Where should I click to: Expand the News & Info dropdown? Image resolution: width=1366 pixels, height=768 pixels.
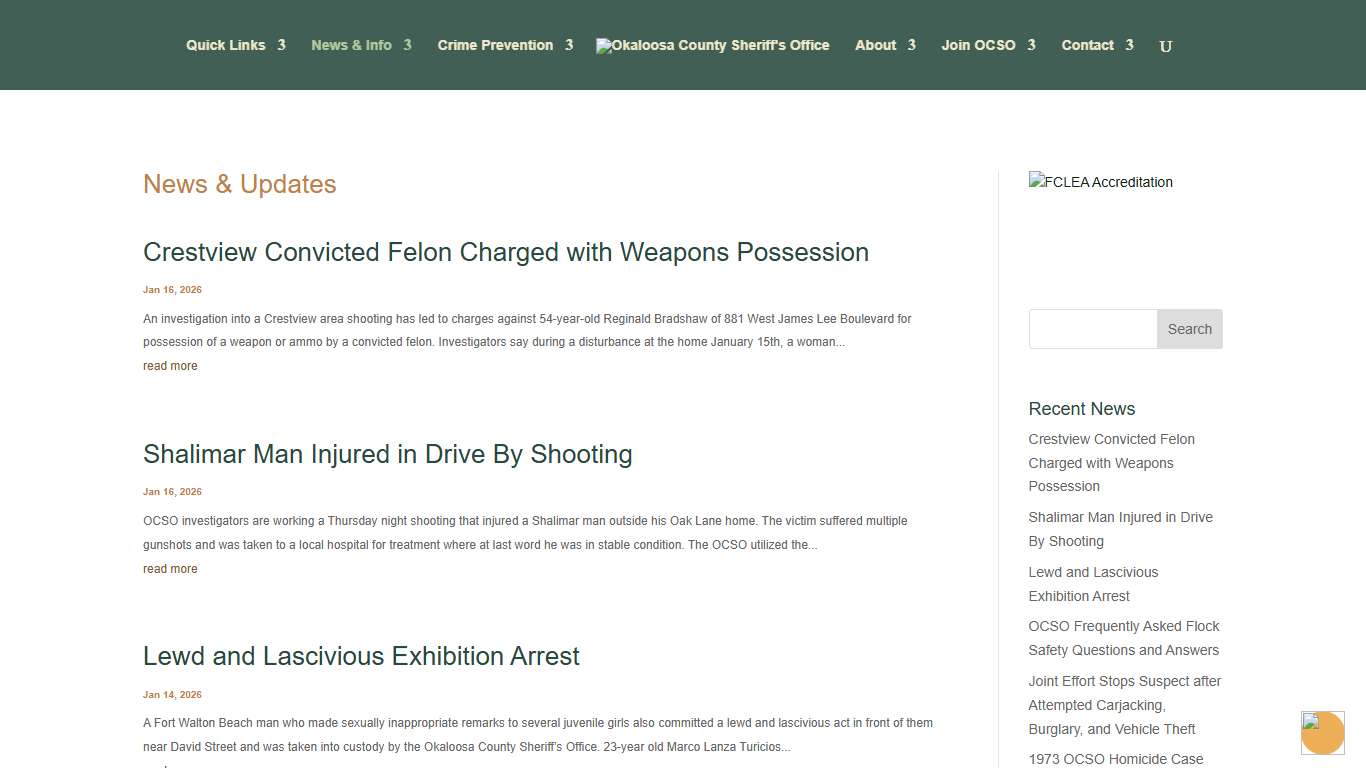pos(351,45)
